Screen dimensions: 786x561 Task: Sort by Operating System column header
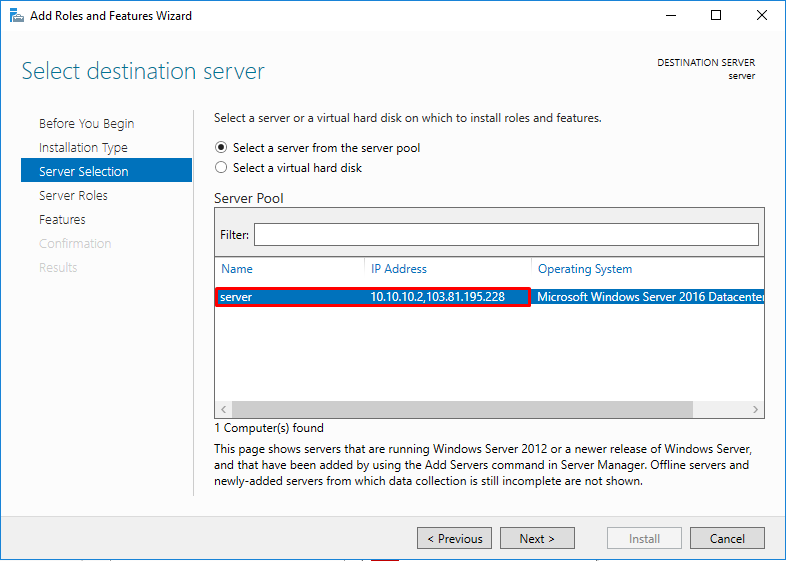click(585, 269)
